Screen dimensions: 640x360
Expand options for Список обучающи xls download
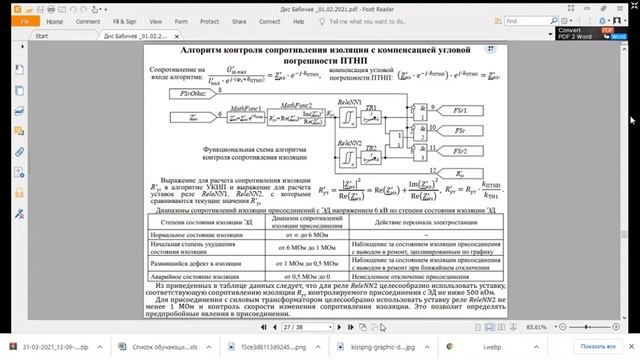[209, 347]
